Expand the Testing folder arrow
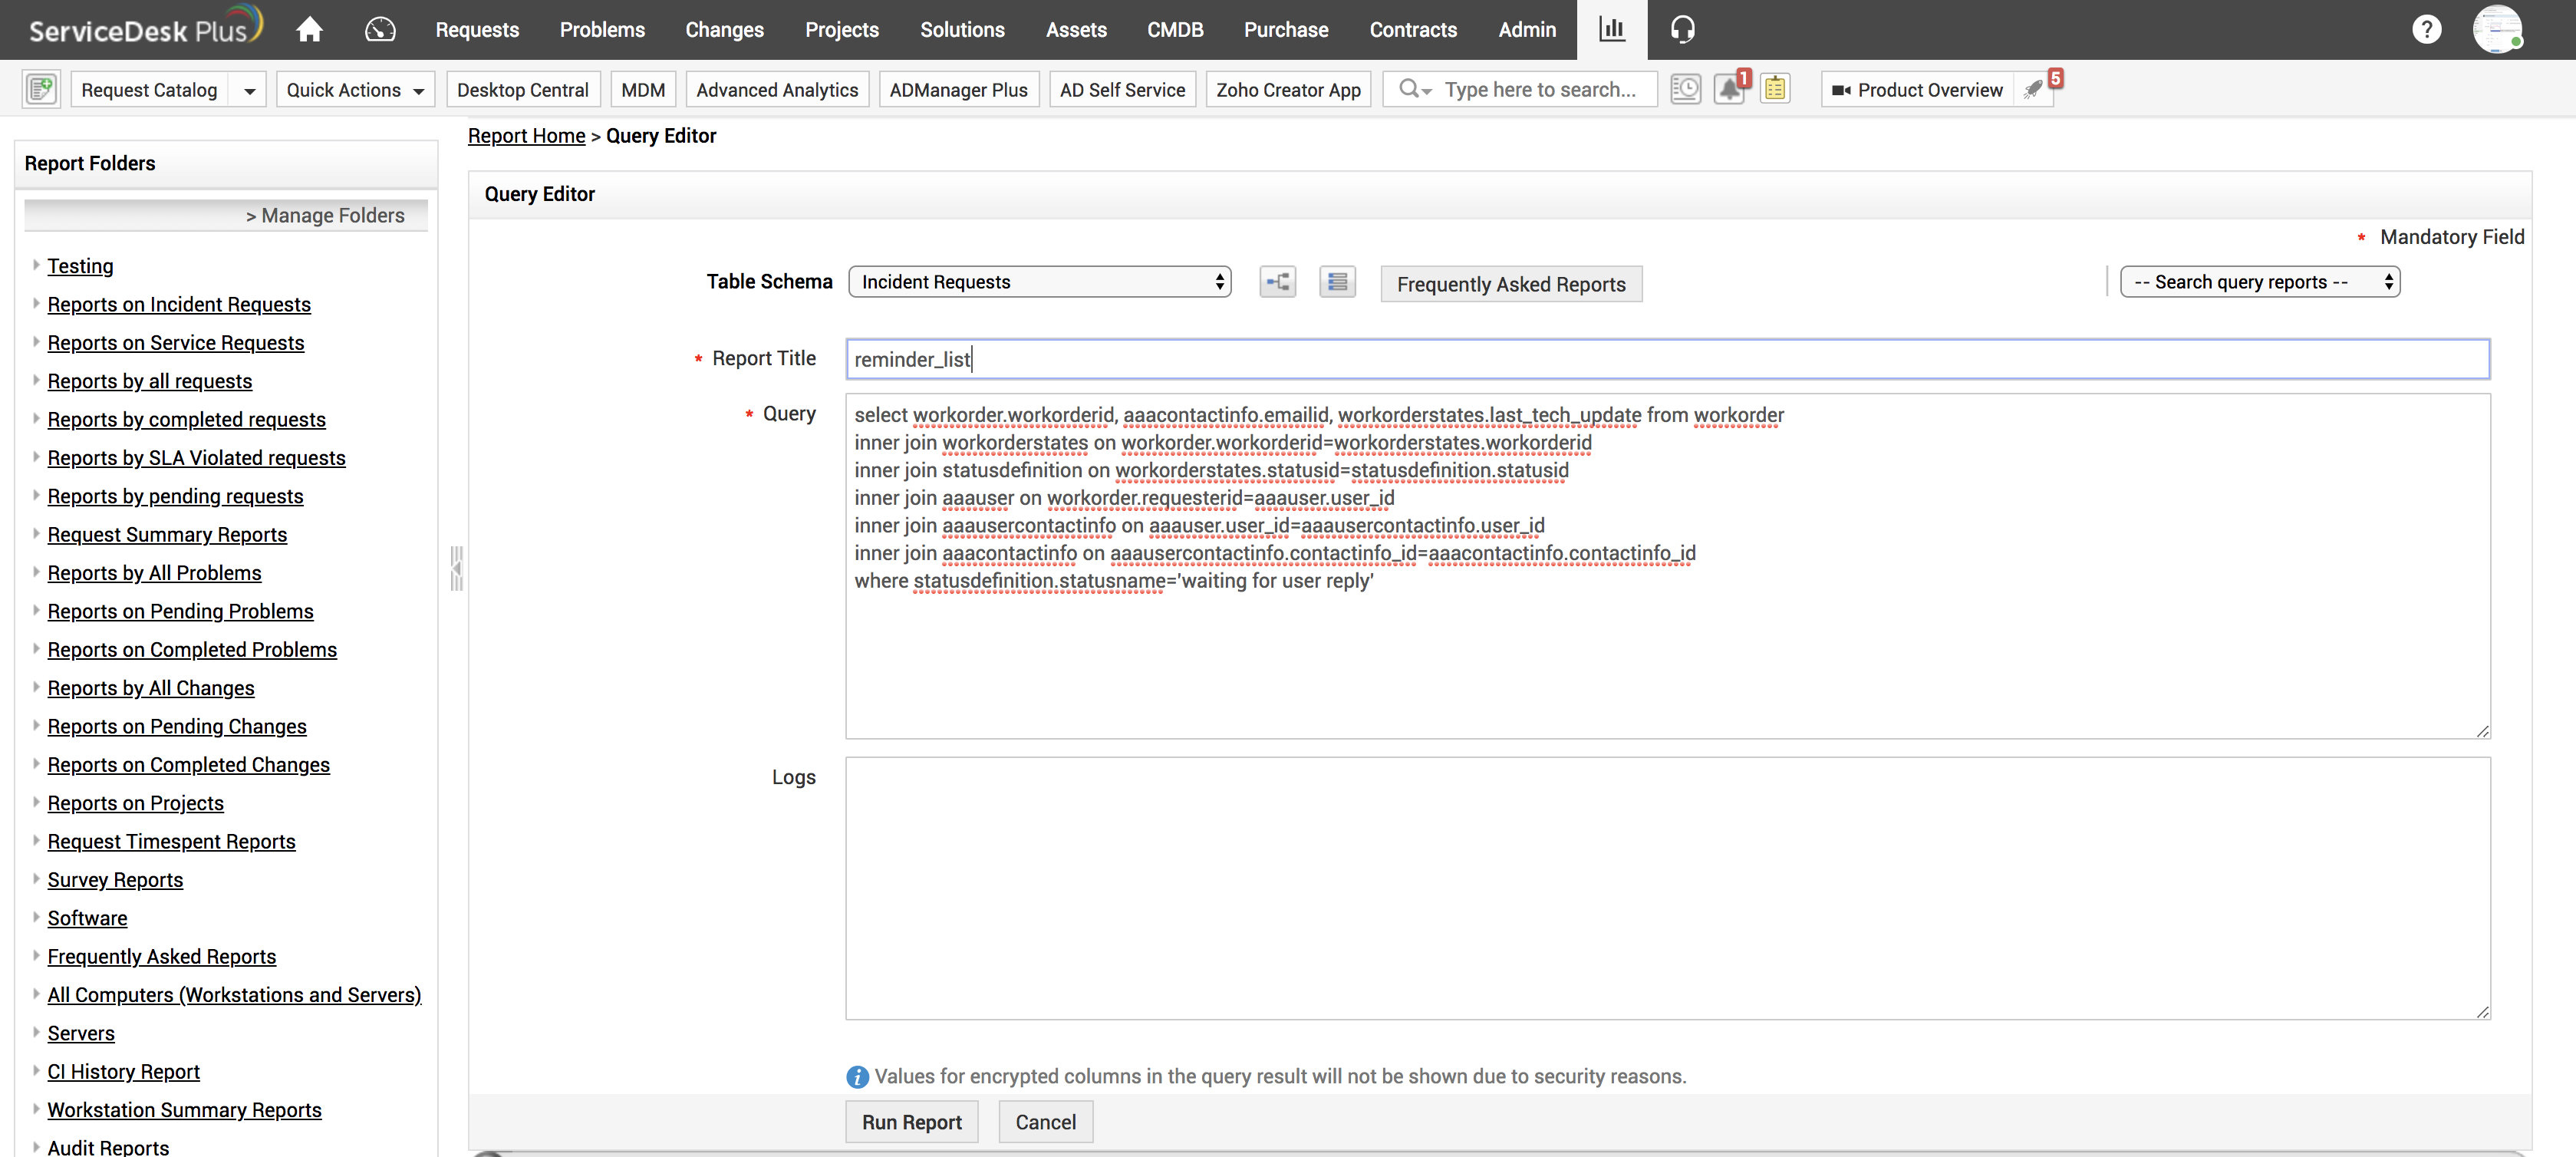Viewport: 2576px width, 1157px height. [x=36, y=265]
